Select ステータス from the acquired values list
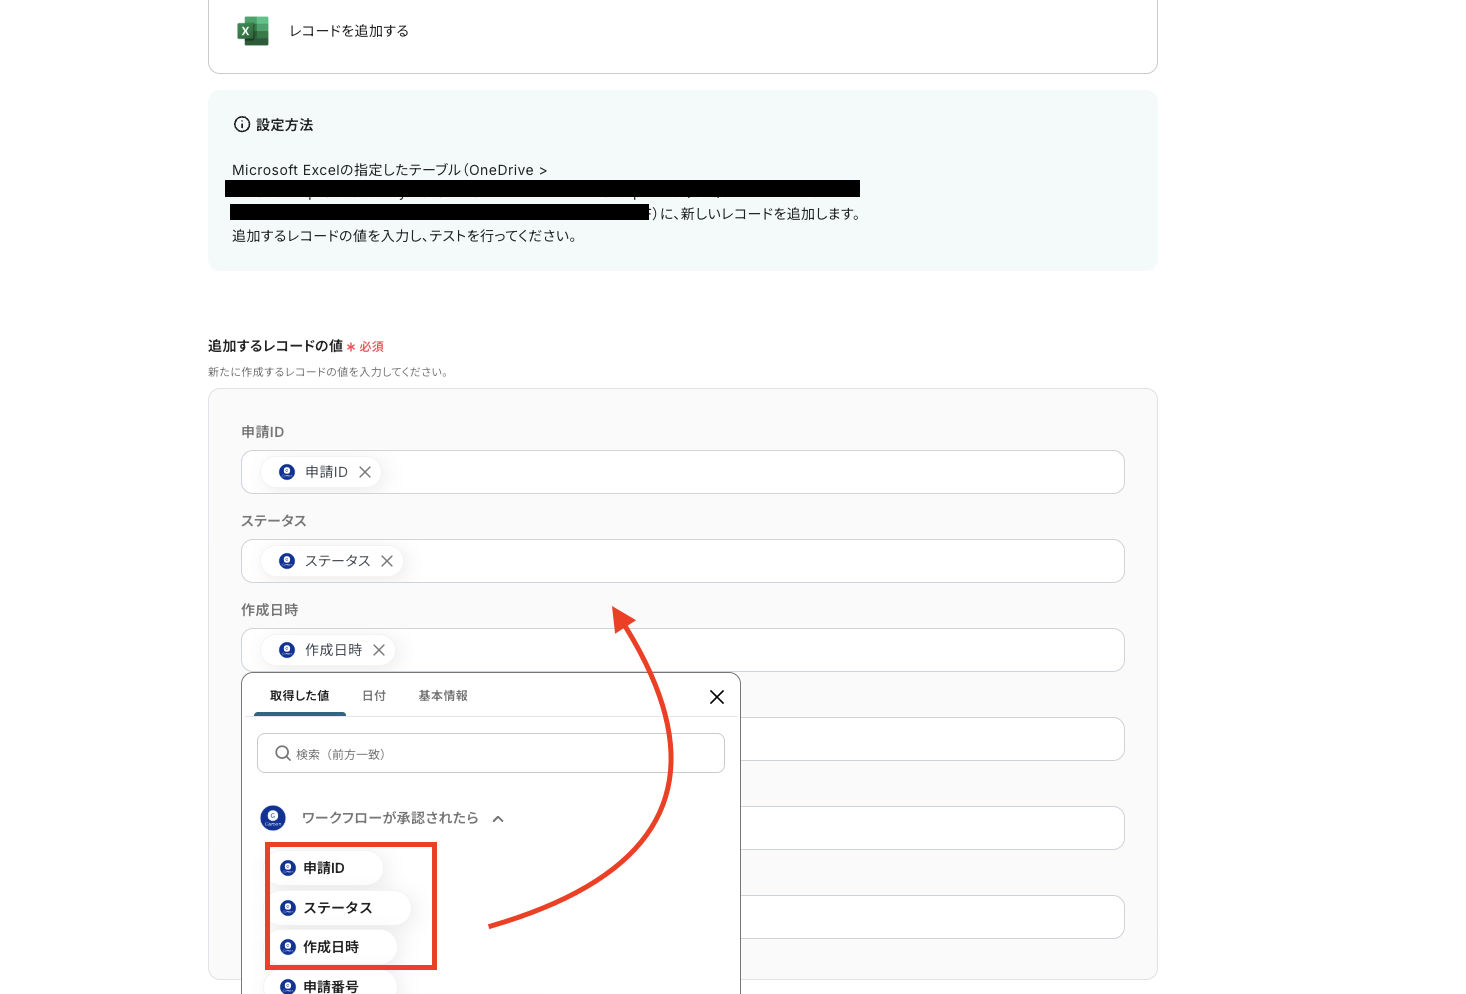This screenshot has width=1466, height=994. pyautogui.click(x=339, y=908)
